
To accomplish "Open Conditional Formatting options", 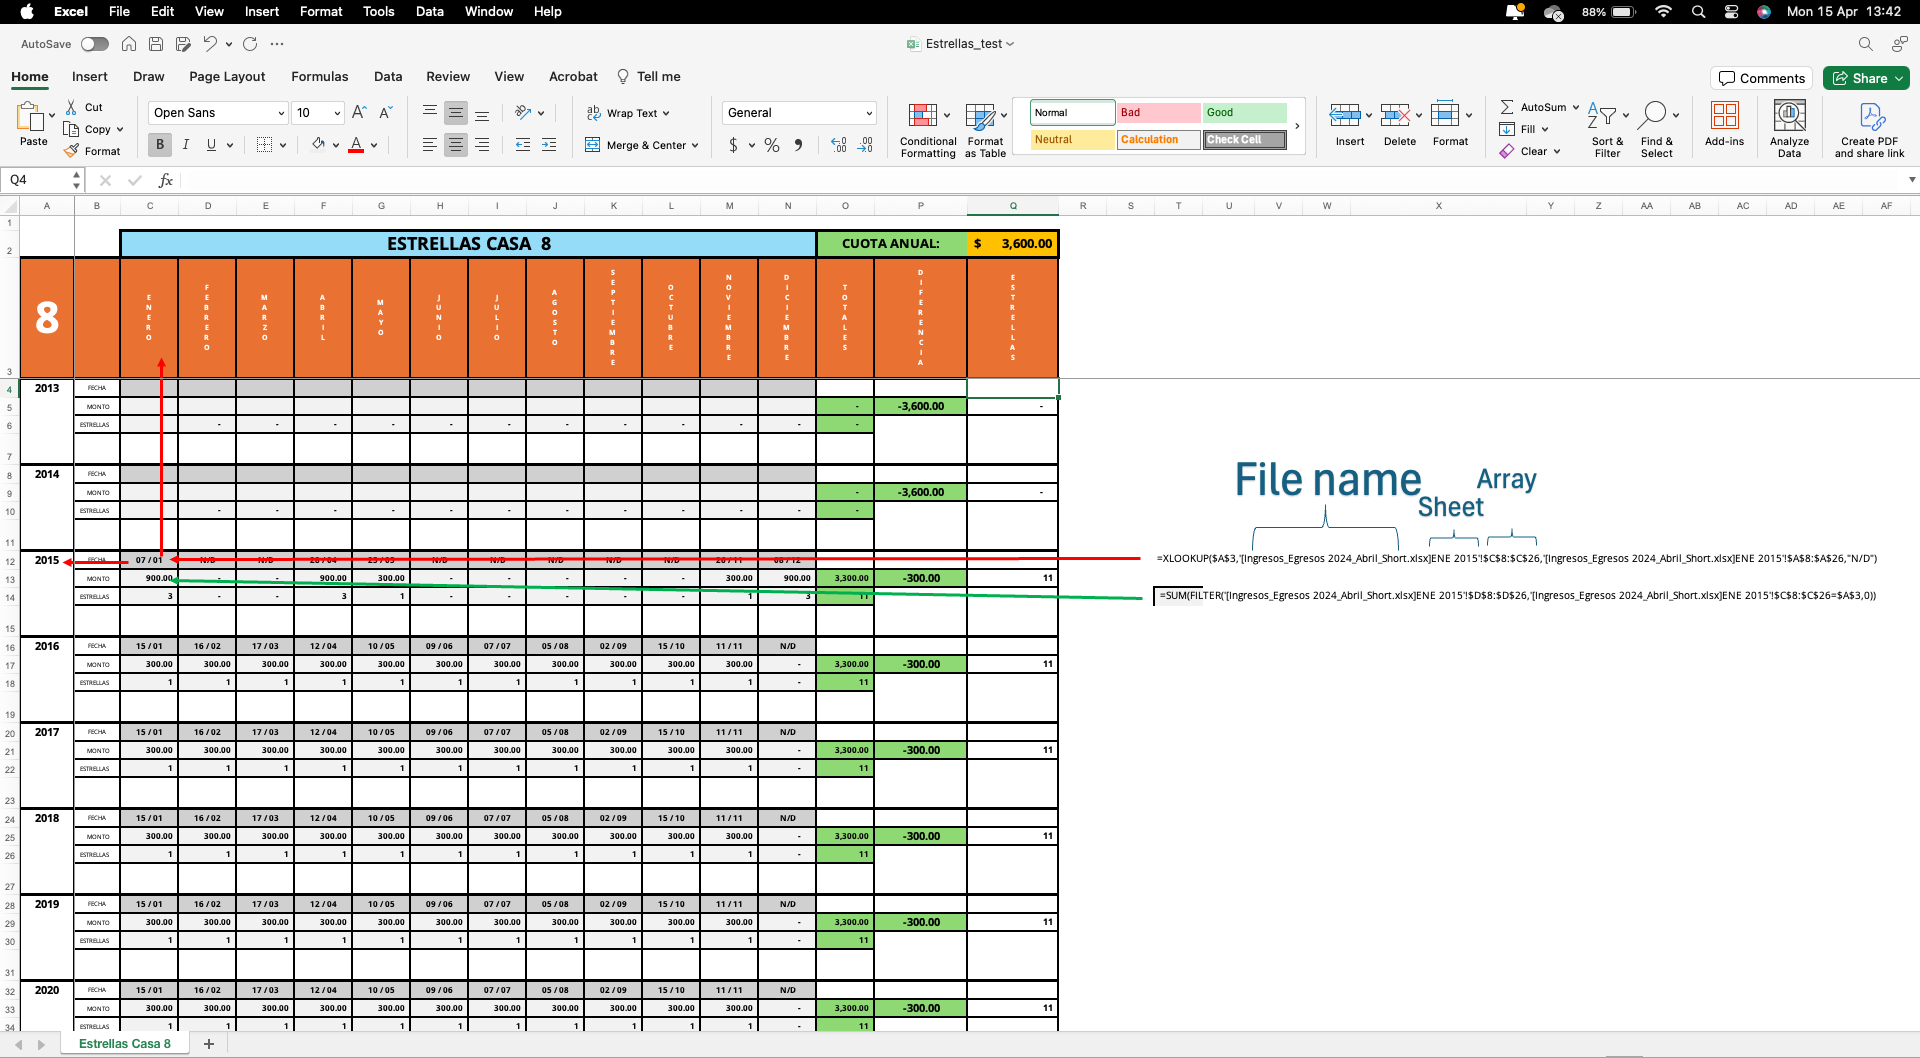I will 927,128.
